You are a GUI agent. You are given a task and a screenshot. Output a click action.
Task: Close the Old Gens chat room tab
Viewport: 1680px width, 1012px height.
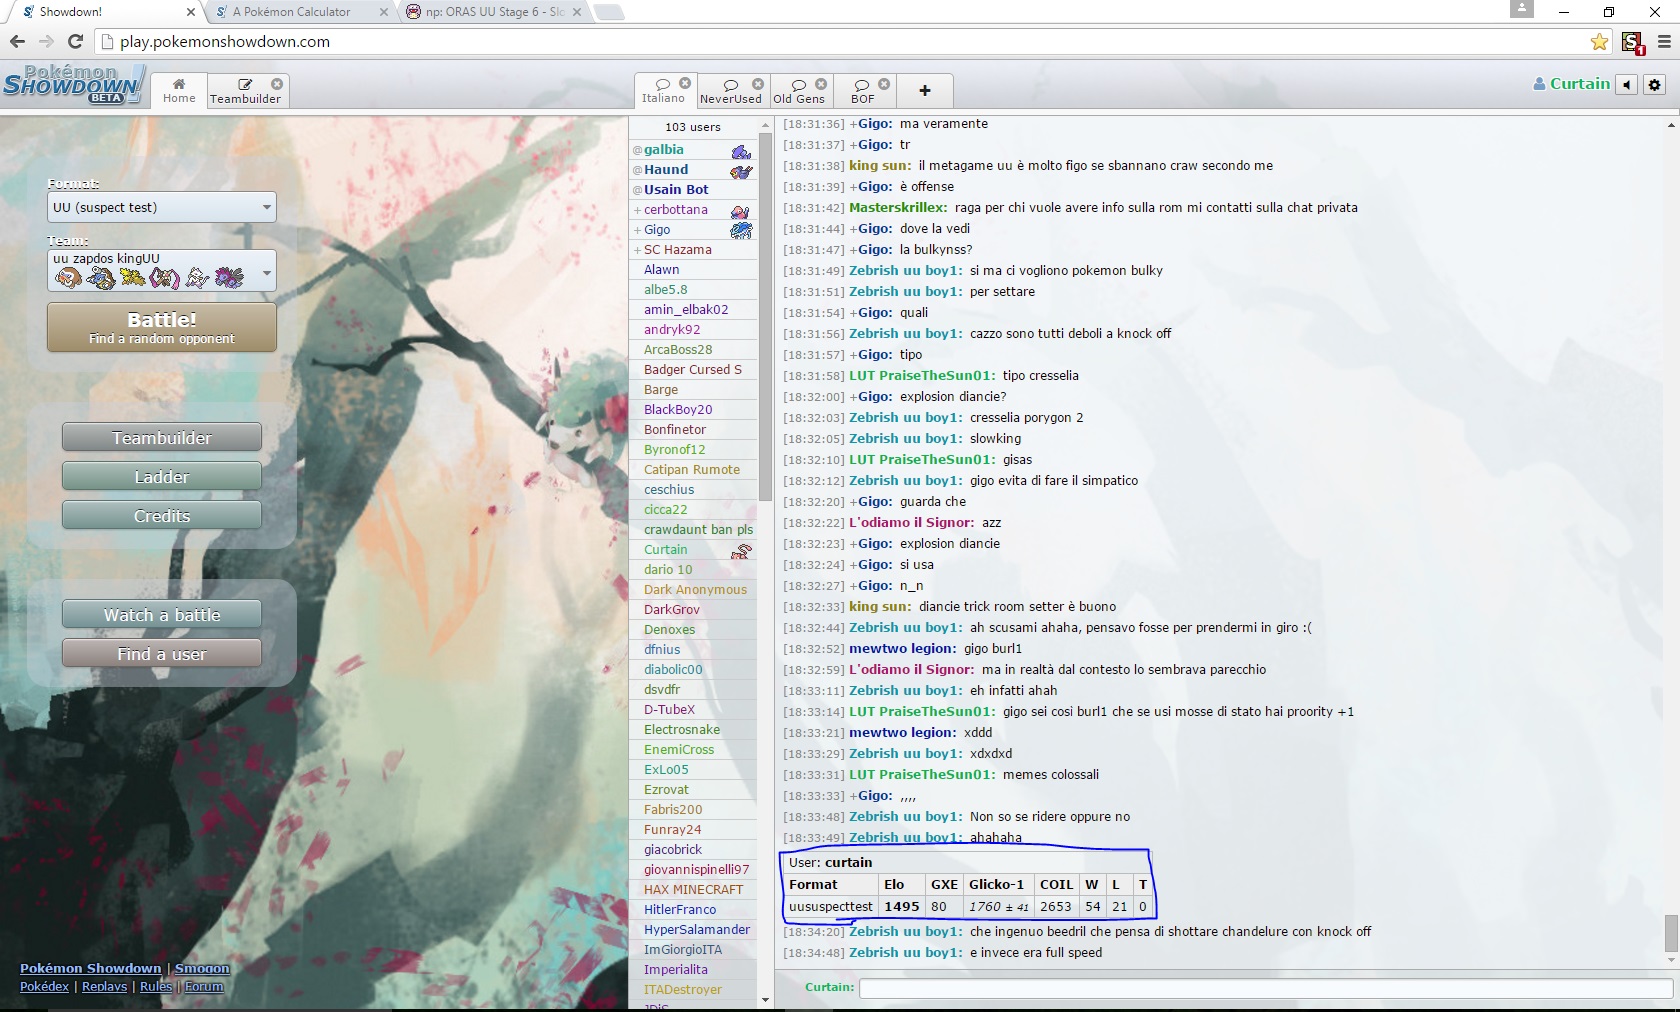click(x=821, y=84)
